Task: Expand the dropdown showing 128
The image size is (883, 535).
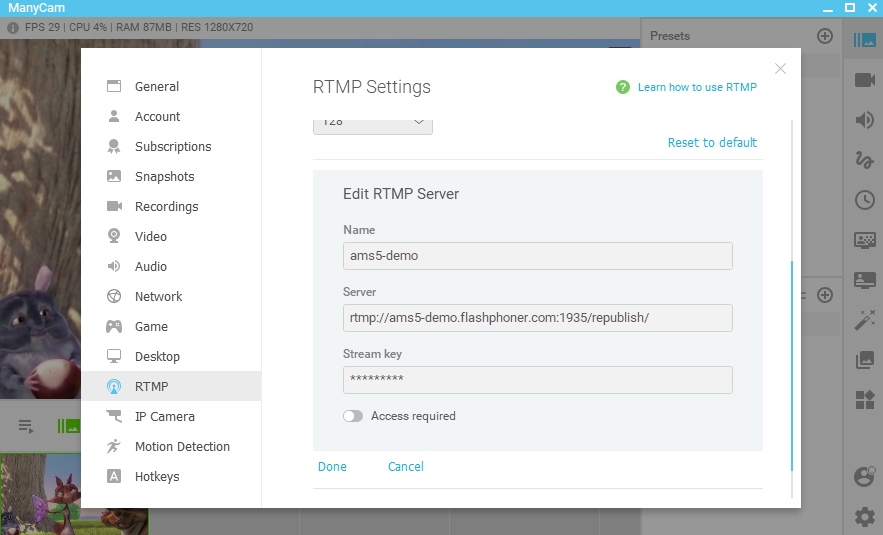Action: coord(373,123)
